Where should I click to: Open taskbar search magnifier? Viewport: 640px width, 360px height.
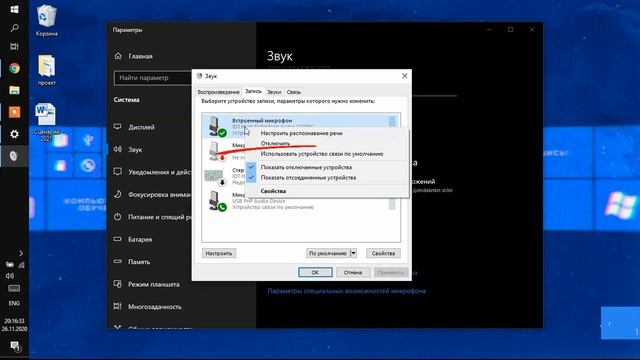14,28
